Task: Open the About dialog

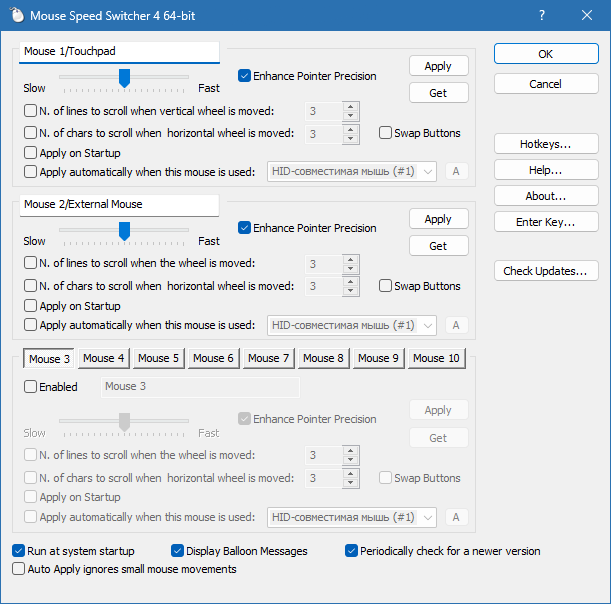Action: point(546,196)
